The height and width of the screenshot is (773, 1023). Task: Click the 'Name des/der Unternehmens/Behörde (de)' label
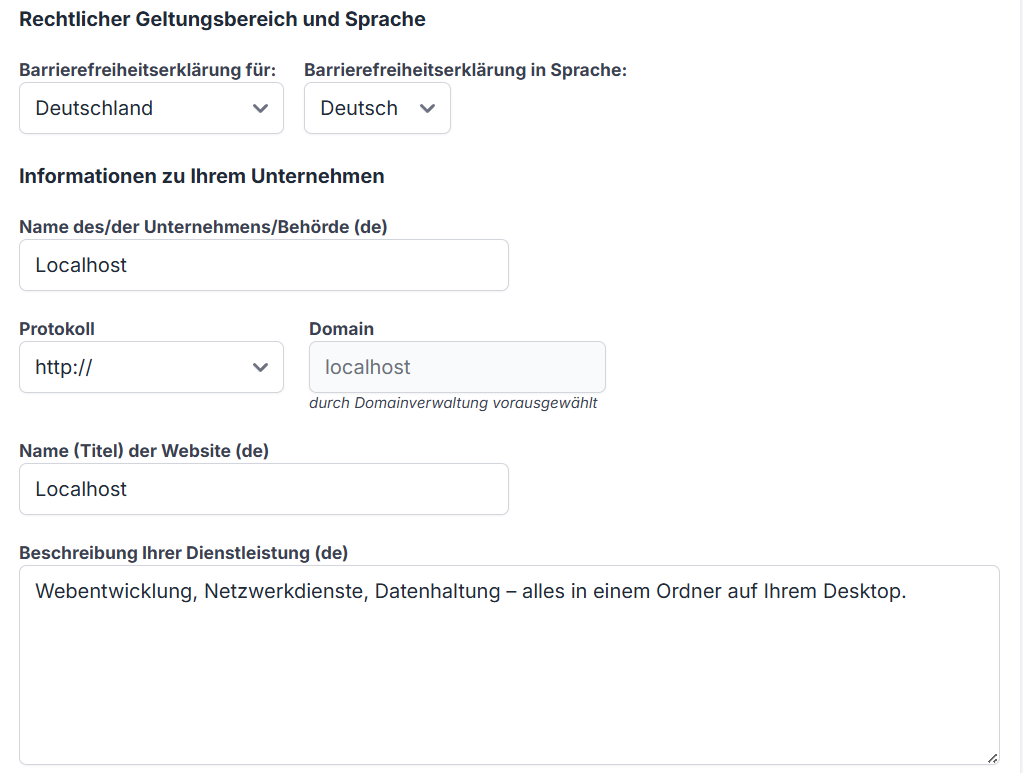coord(203,227)
